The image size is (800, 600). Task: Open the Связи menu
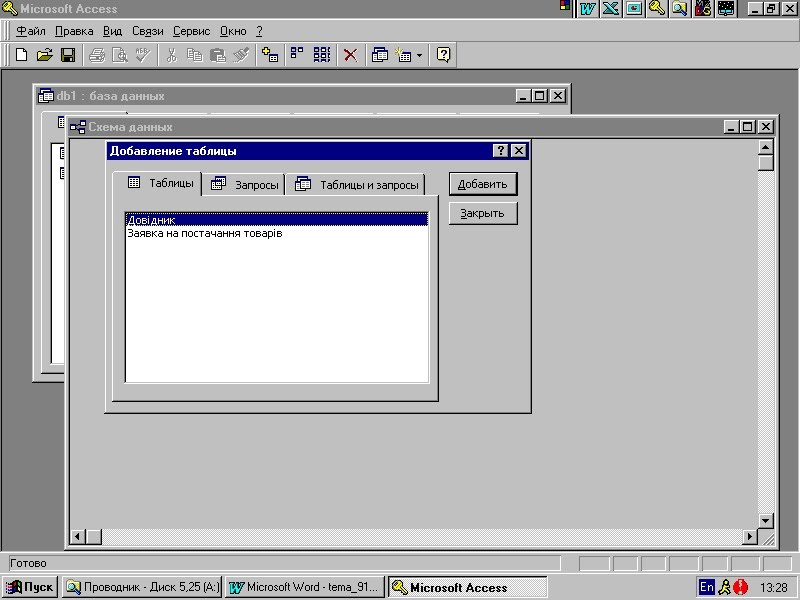tap(147, 31)
